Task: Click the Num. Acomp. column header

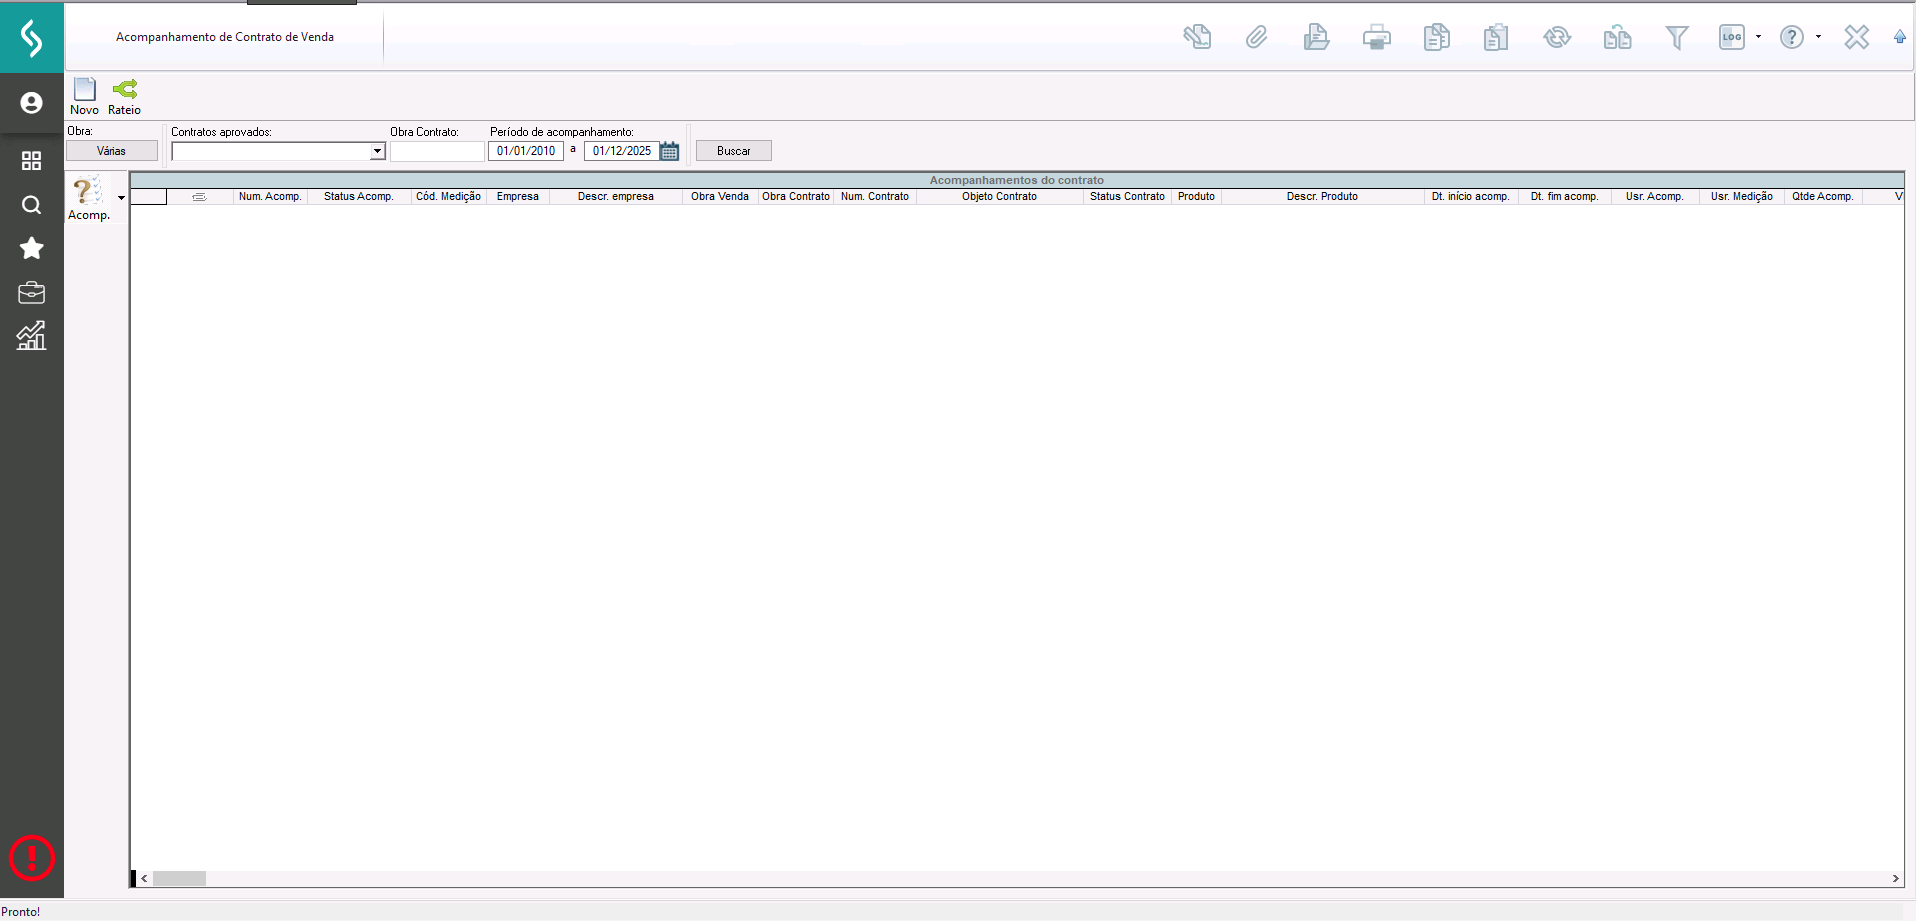Action: click(x=270, y=197)
